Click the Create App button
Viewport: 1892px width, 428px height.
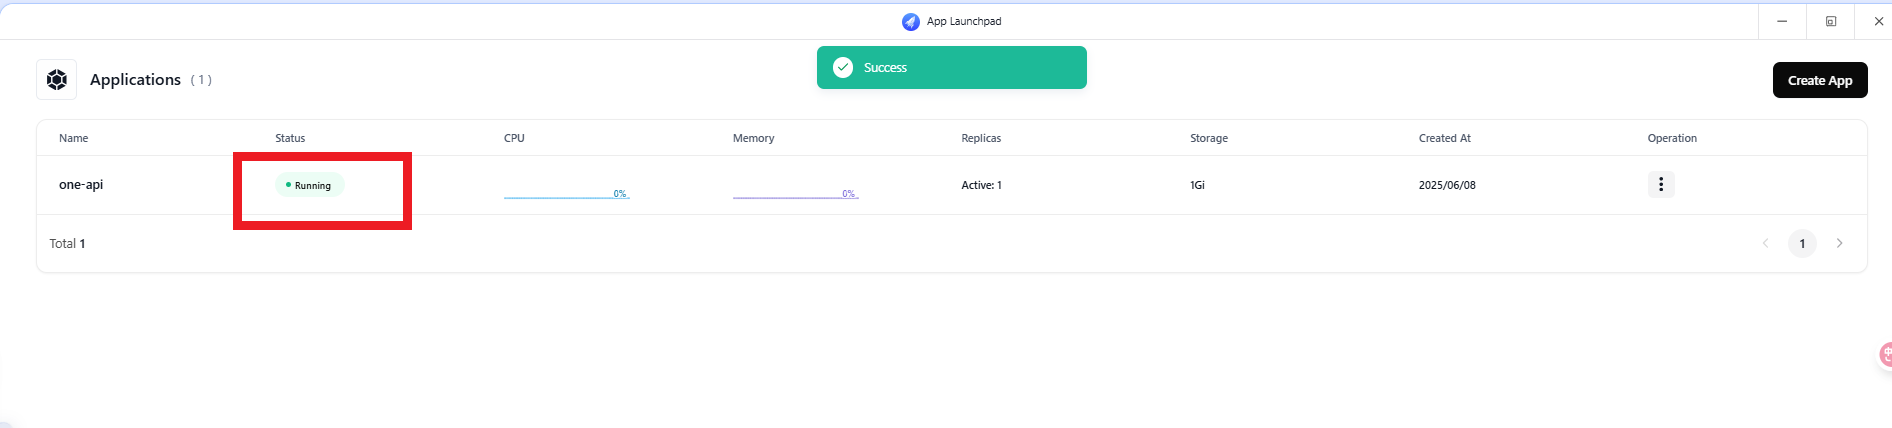tap(1820, 80)
